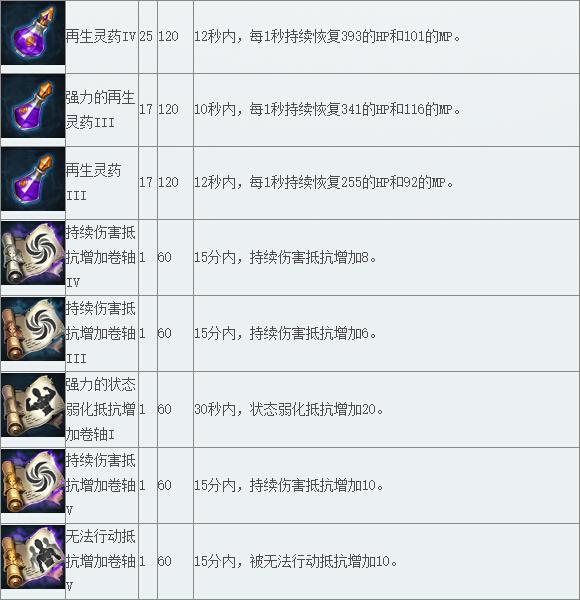The image size is (580, 600).
Task: Click the 持续伤害抵抗增加卷轴IV name text
Action: point(101,258)
